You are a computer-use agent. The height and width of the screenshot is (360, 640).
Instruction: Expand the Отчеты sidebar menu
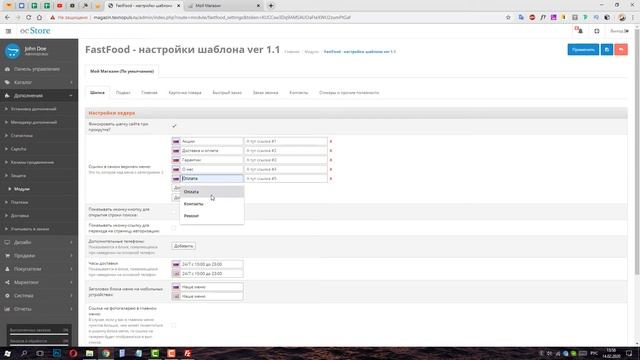[x=39, y=309]
